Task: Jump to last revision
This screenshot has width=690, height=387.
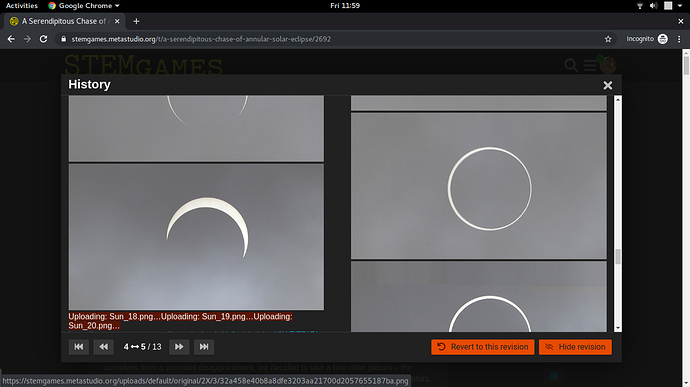Action: tap(204, 347)
